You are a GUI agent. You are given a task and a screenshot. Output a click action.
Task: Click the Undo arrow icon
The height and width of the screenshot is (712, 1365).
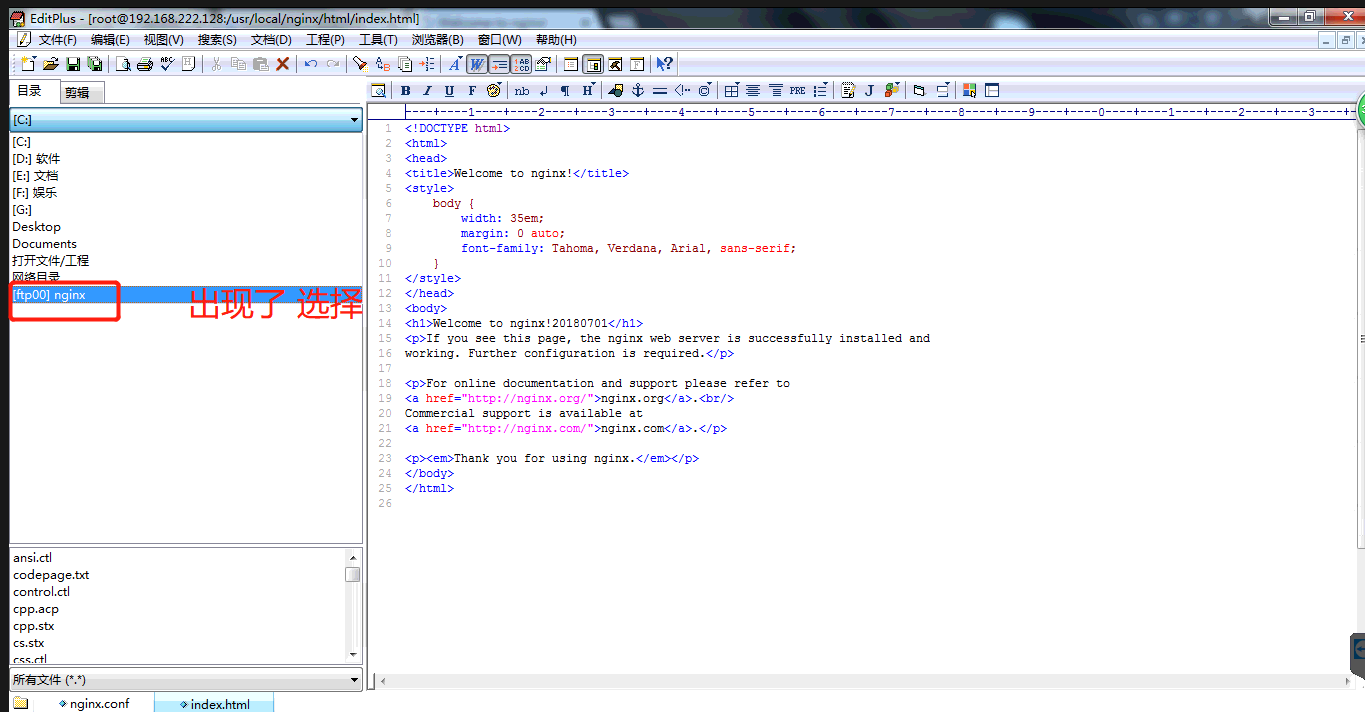311,64
